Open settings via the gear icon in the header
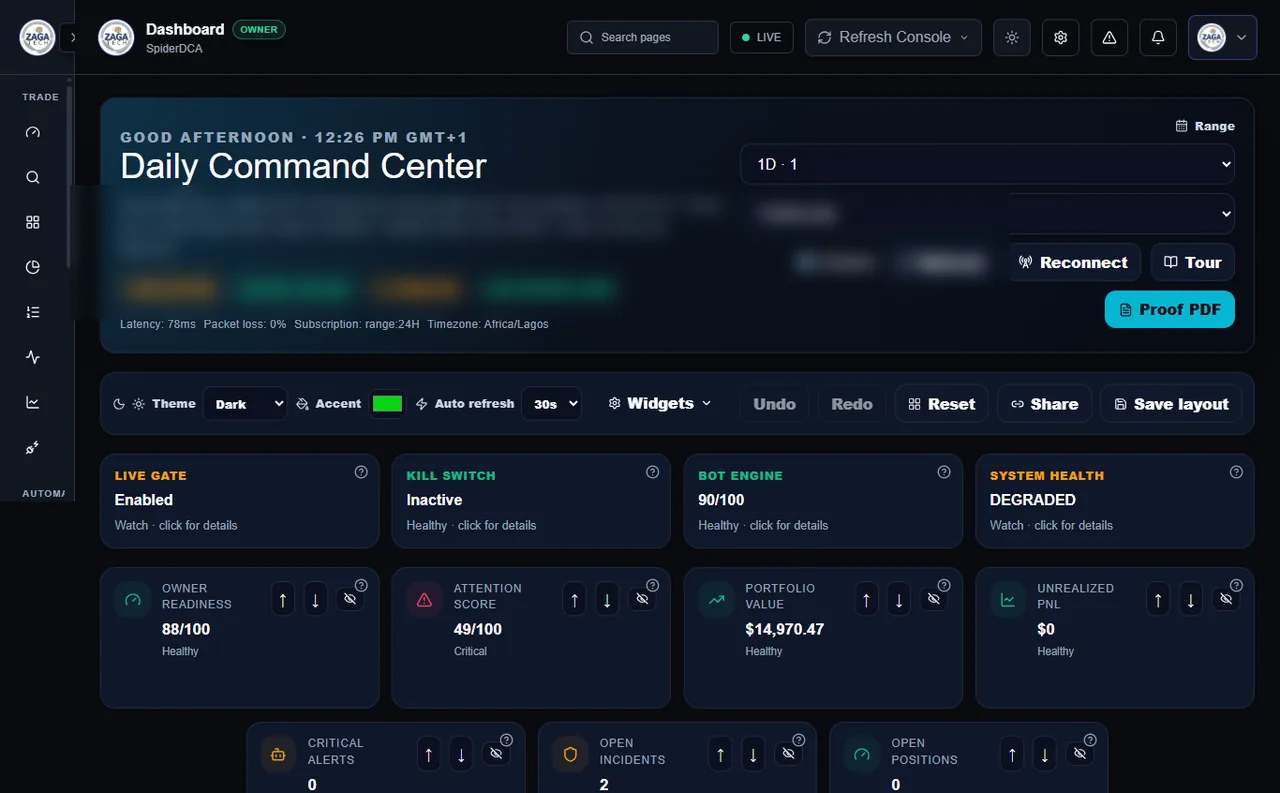This screenshot has width=1280, height=793. pos(1061,37)
